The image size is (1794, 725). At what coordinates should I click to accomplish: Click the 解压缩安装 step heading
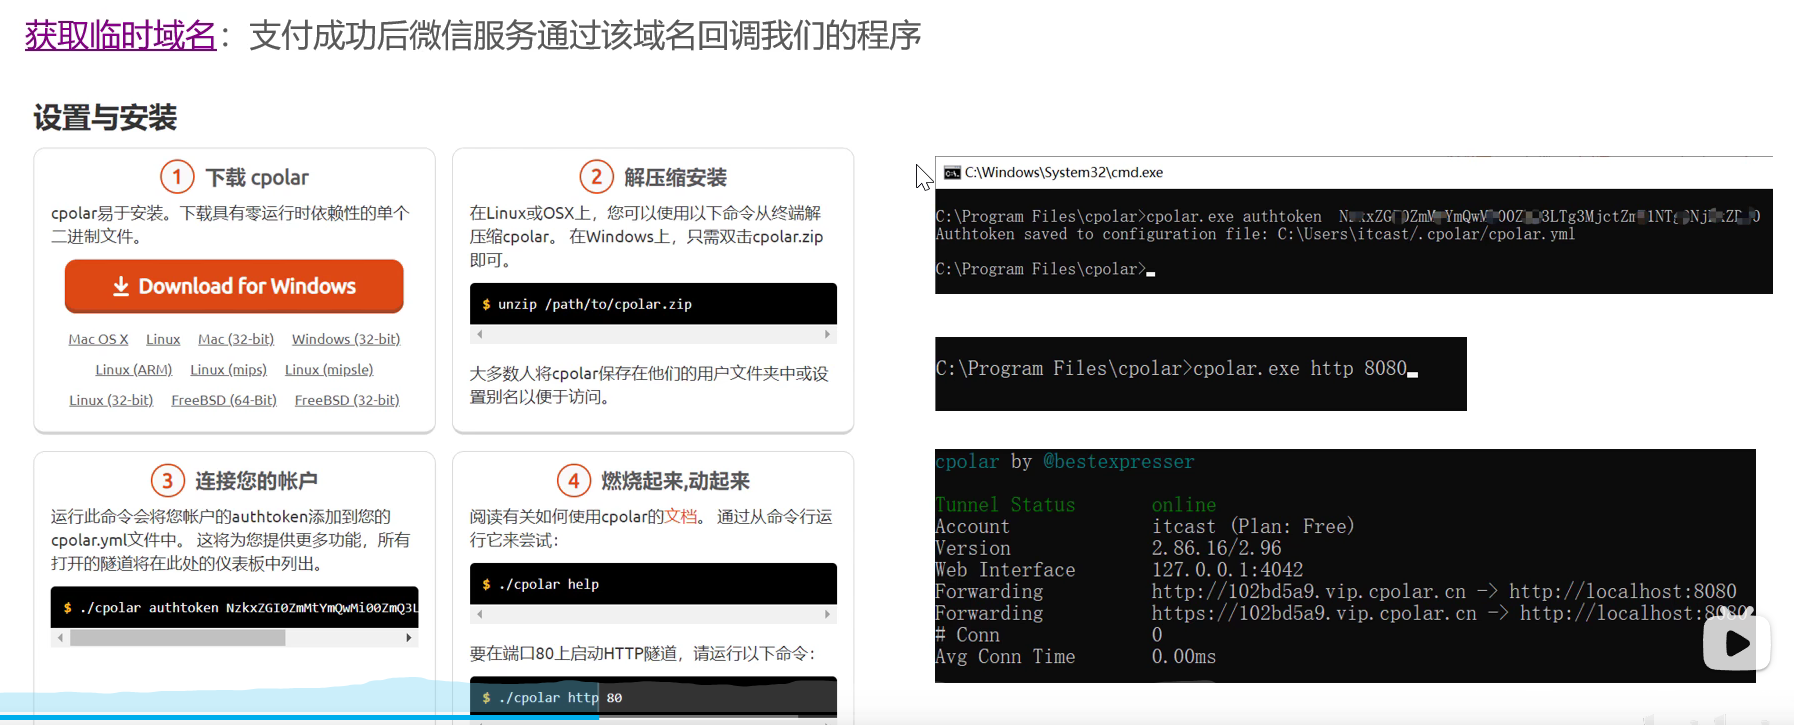(x=675, y=177)
